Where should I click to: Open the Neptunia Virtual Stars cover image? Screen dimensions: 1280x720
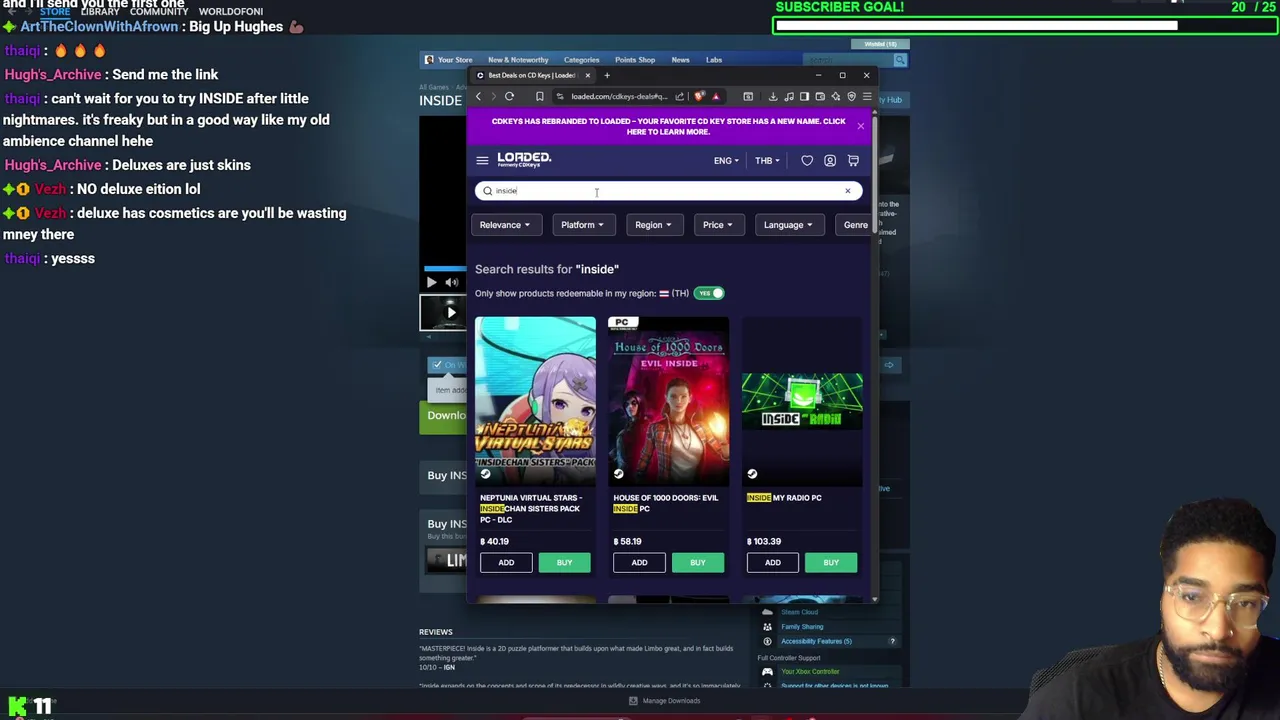[535, 401]
